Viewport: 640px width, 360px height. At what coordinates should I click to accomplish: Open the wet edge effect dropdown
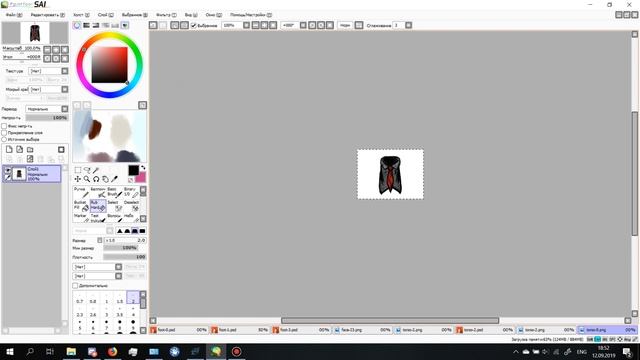coord(65,89)
